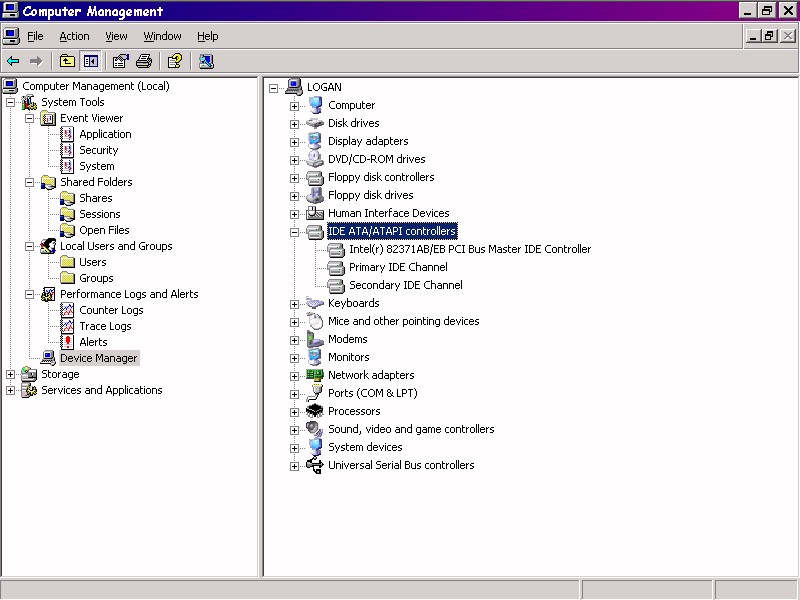Click the Forward arrow toolbar icon
Image resolution: width=800 pixels, height=600 pixels.
(36, 61)
